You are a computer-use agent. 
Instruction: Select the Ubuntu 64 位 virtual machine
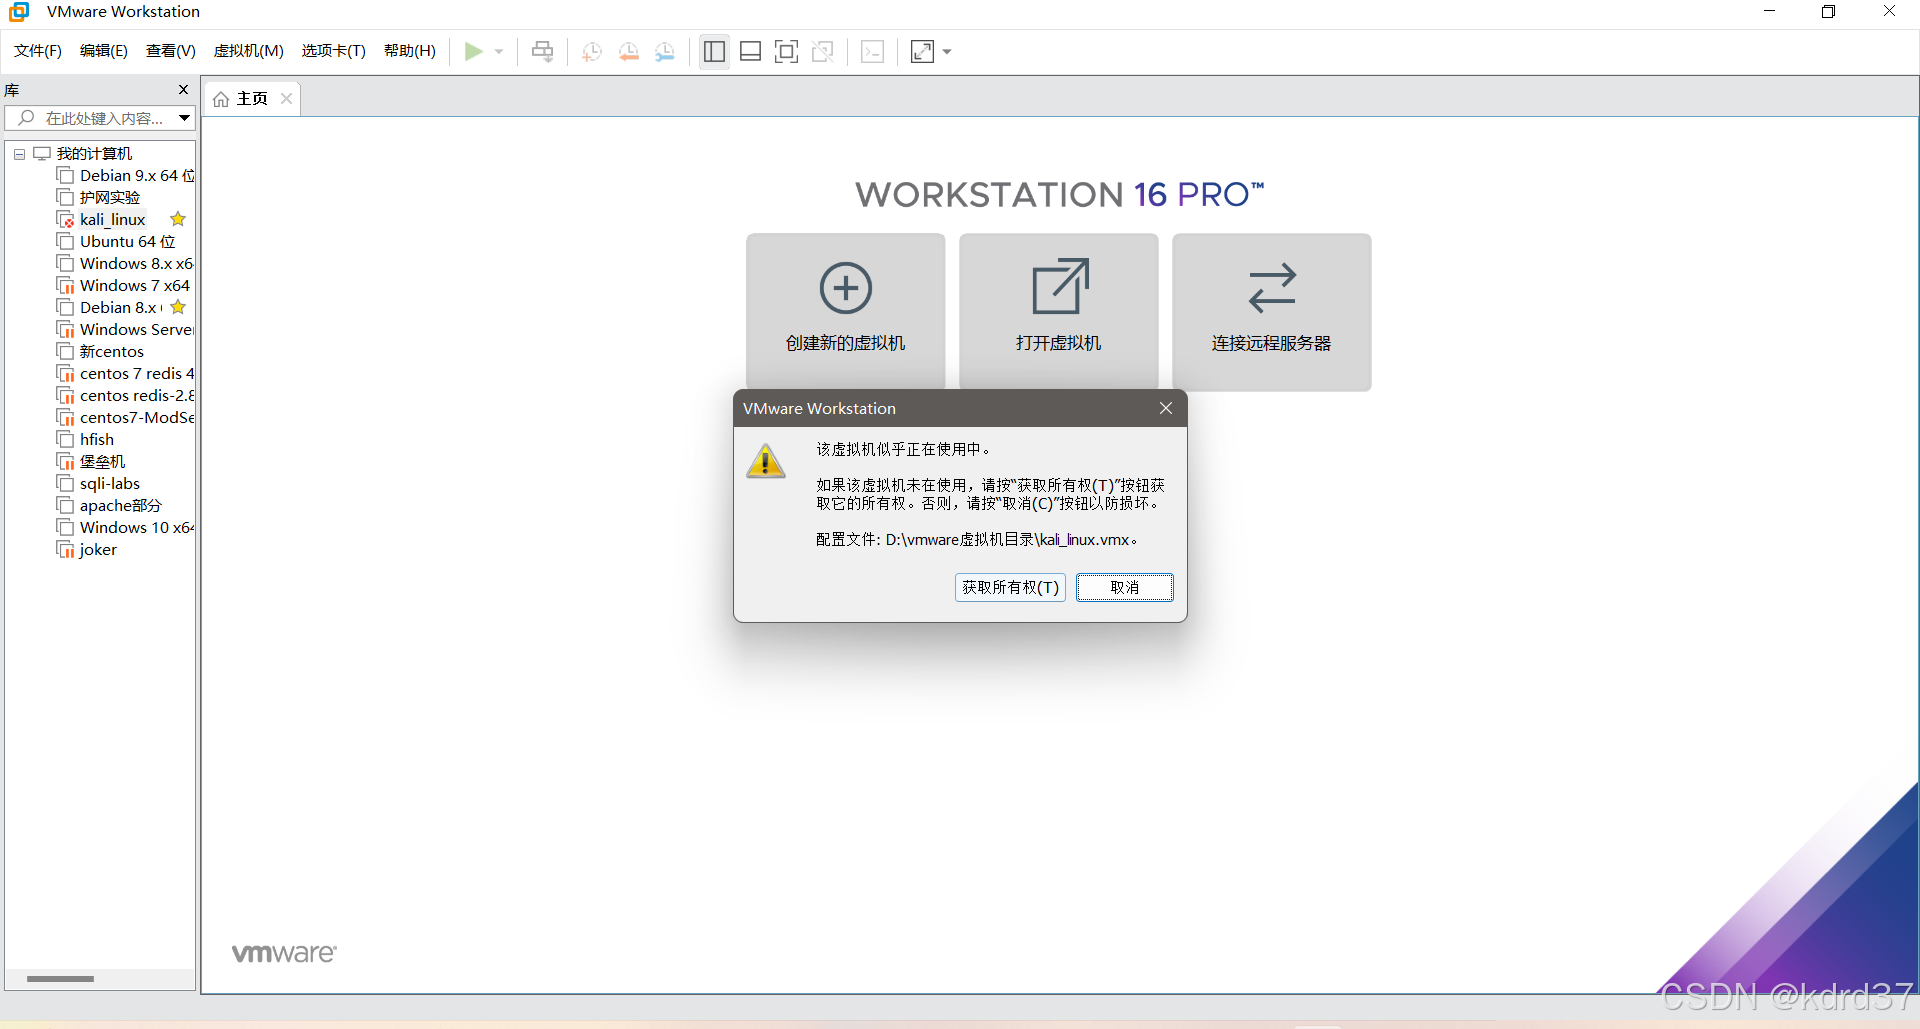[x=116, y=241]
